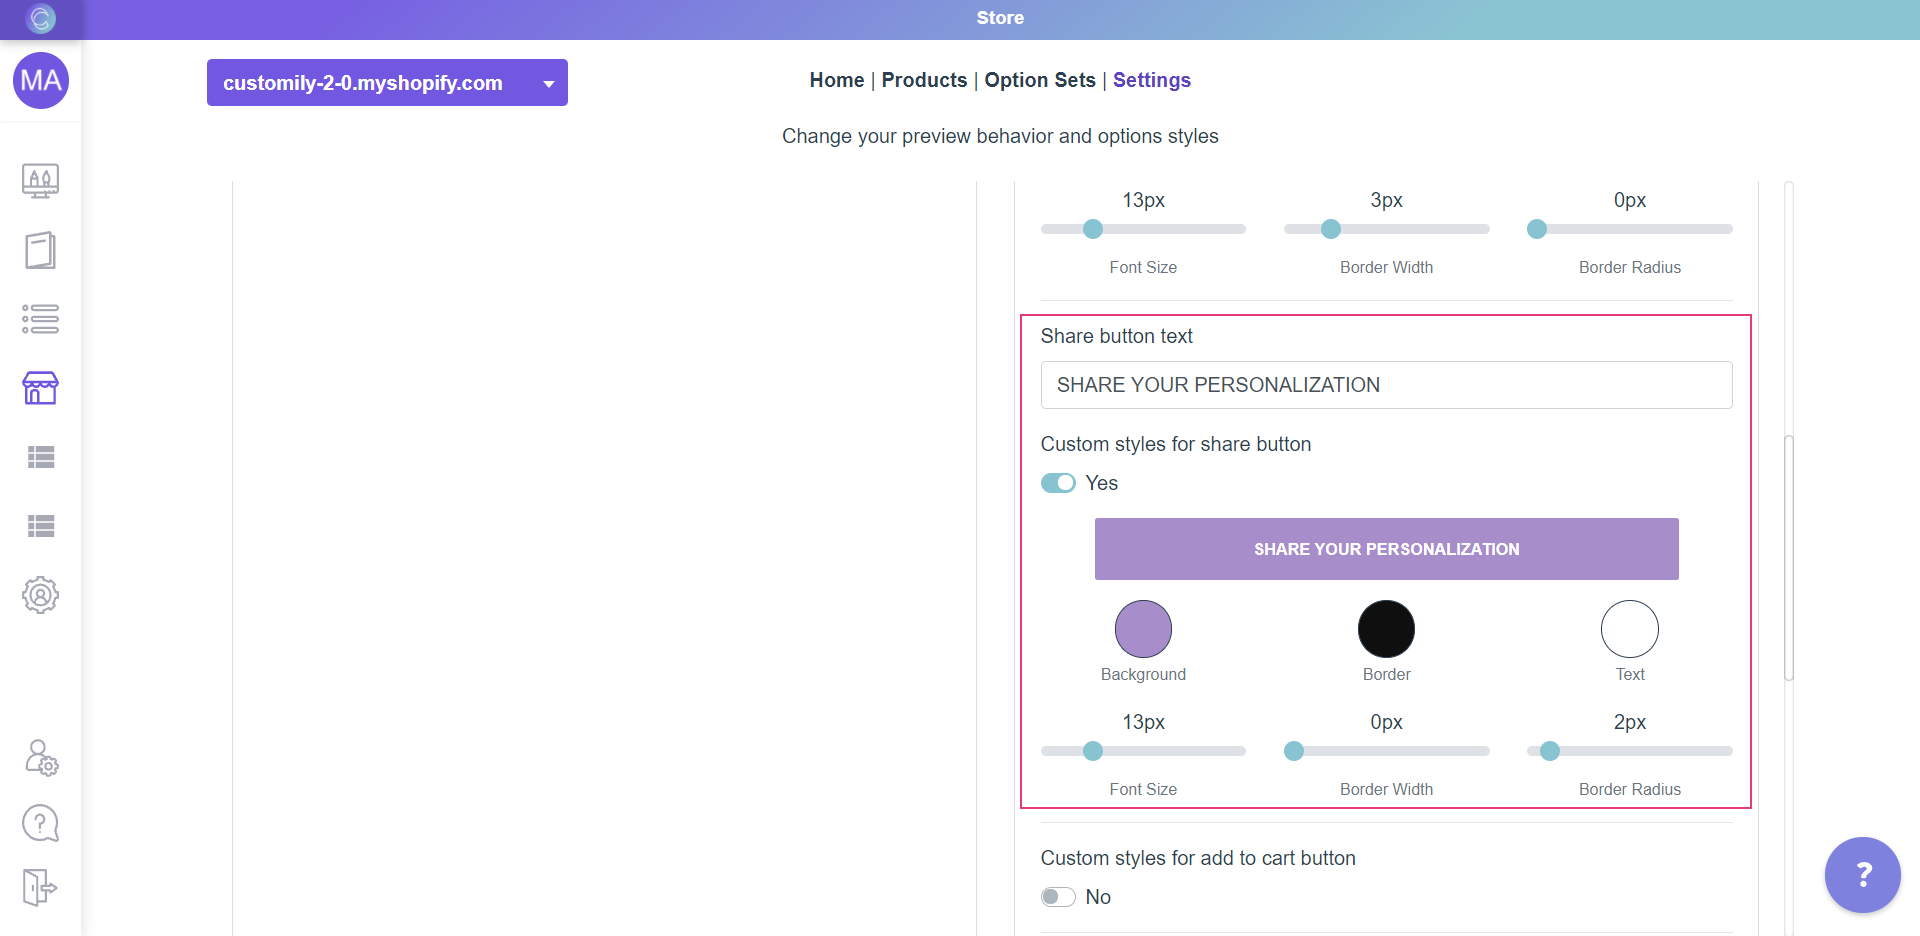The width and height of the screenshot is (1920, 936).
Task: Select the catalog/book icon in sidebar
Action: pyautogui.click(x=40, y=250)
